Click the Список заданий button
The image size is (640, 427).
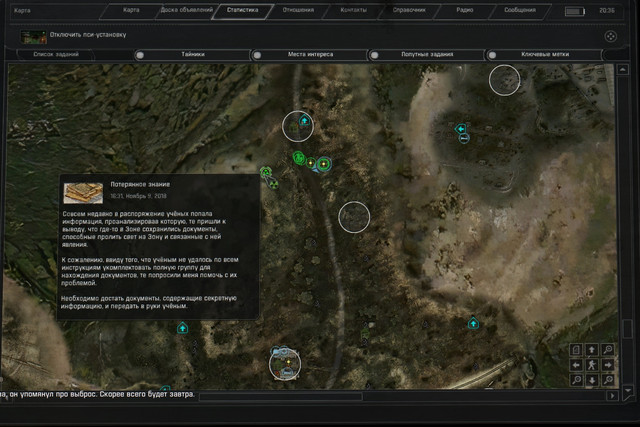pos(56,54)
